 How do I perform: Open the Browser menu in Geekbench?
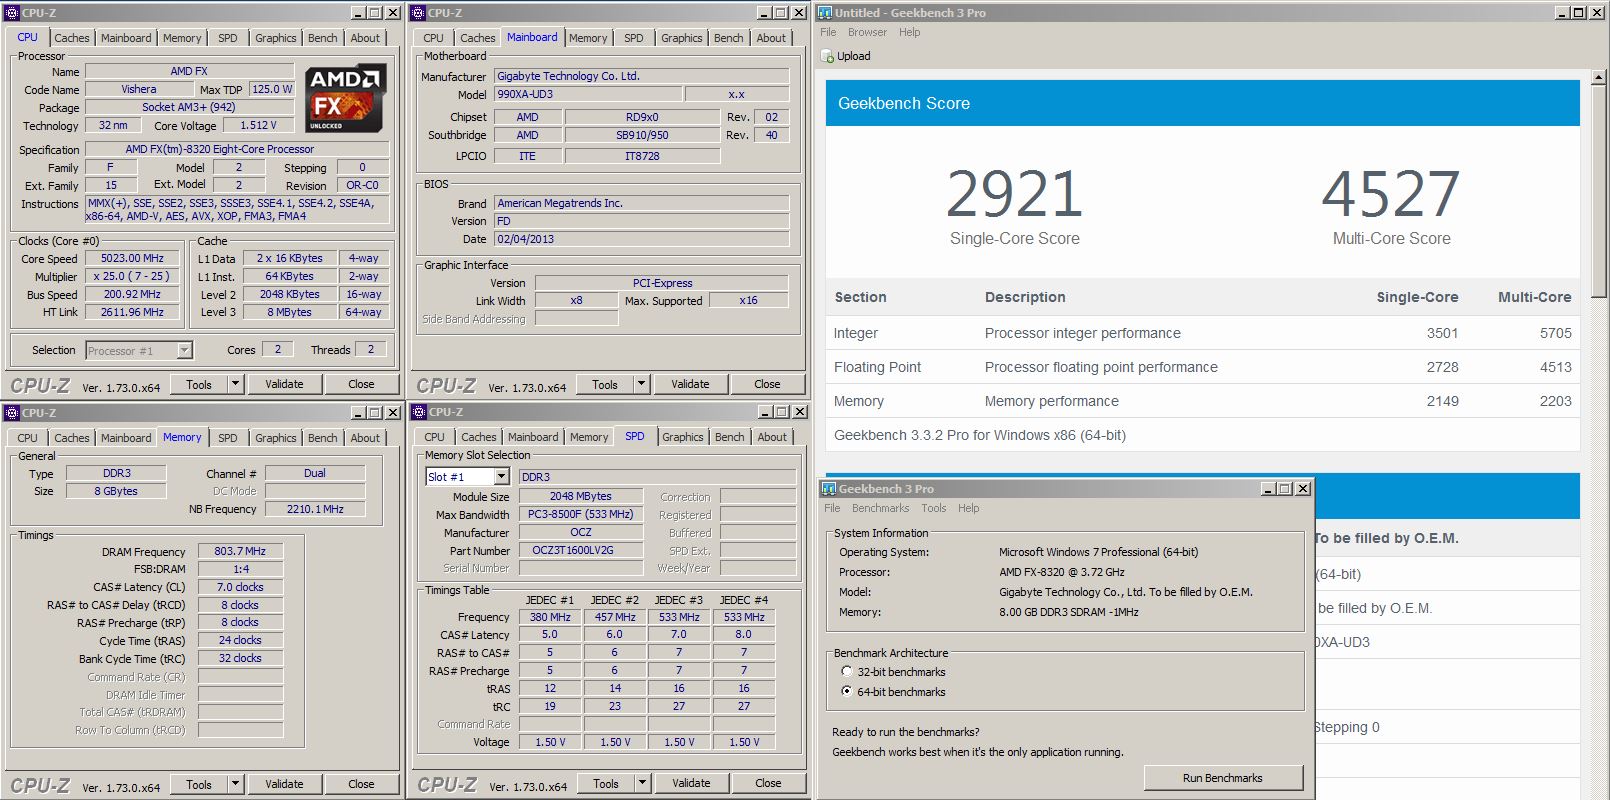[x=867, y=32]
